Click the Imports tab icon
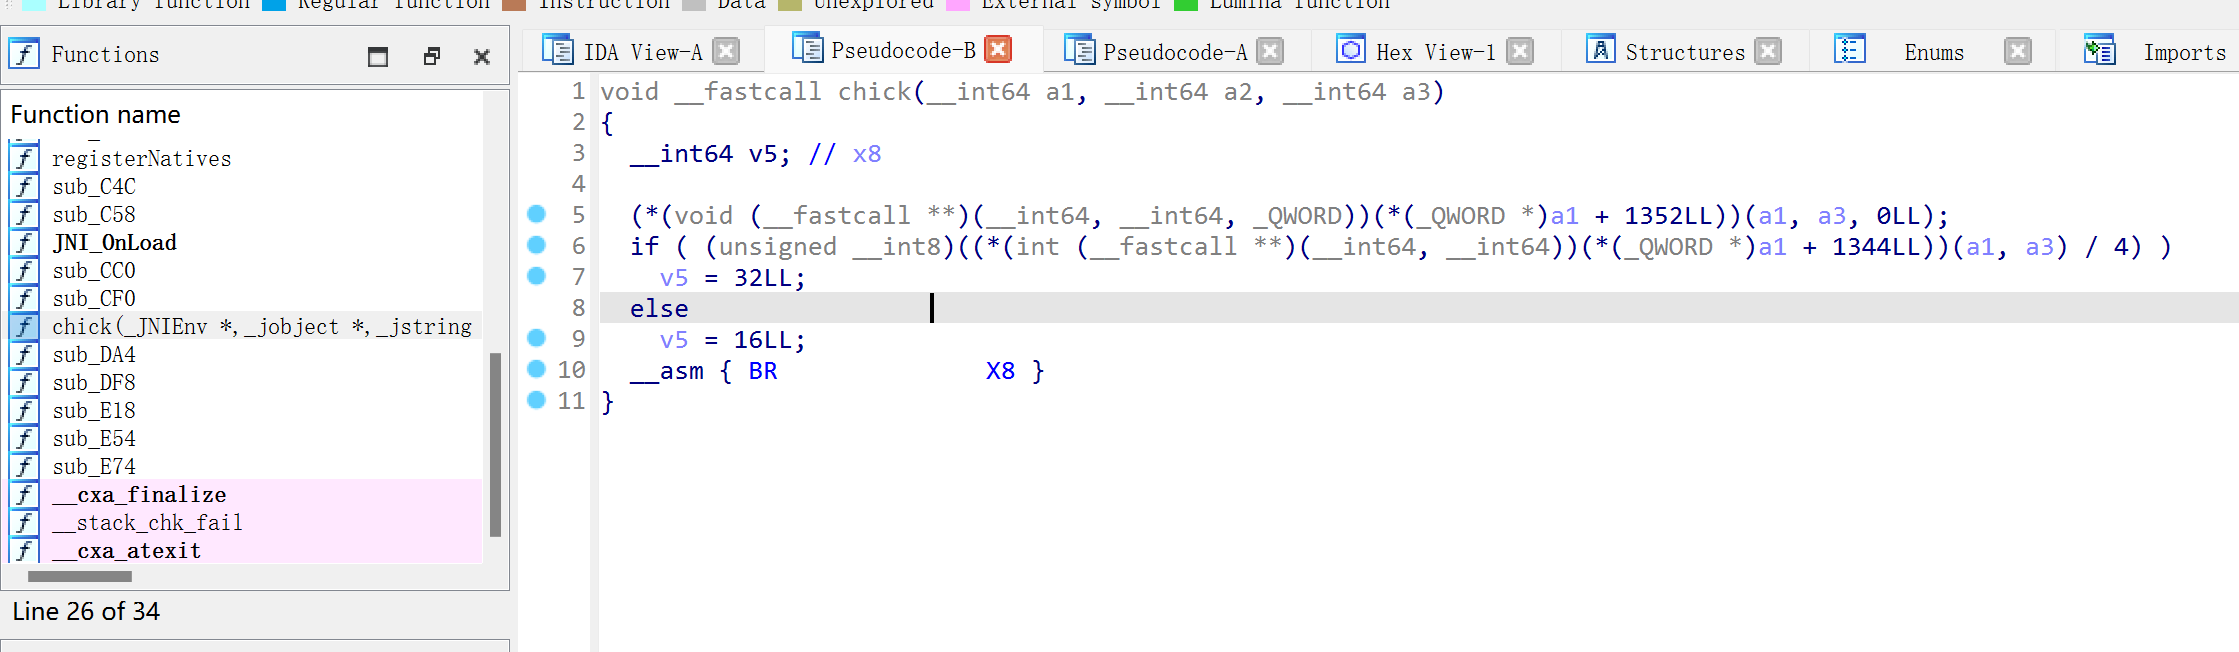Screen dimensions: 2239x652 (x=2099, y=50)
